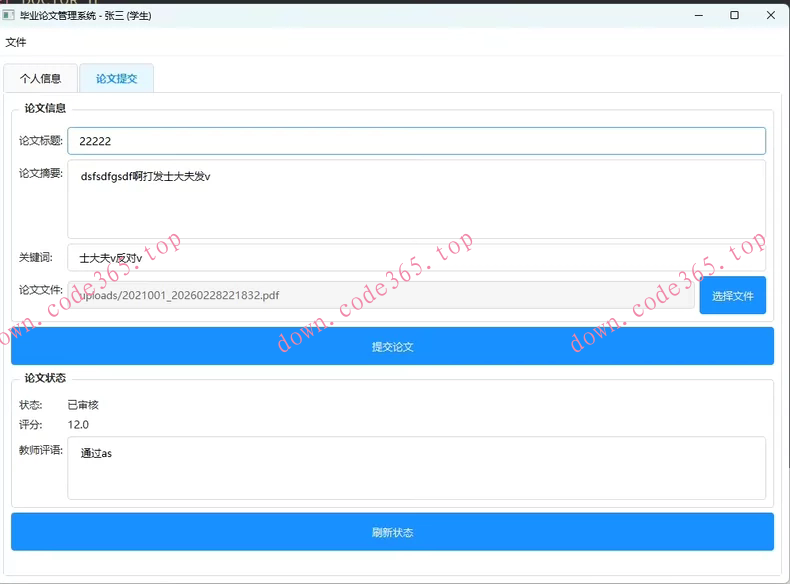Submit with the 提交论文 button
Image resolution: width=790 pixels, height=584 pixels.
pos(392,346)
